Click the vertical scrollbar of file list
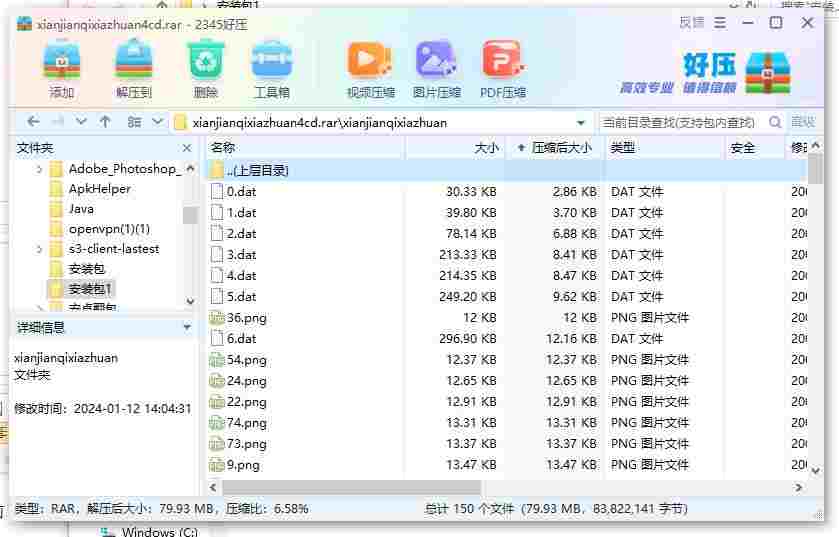 [x=815, y=168]
